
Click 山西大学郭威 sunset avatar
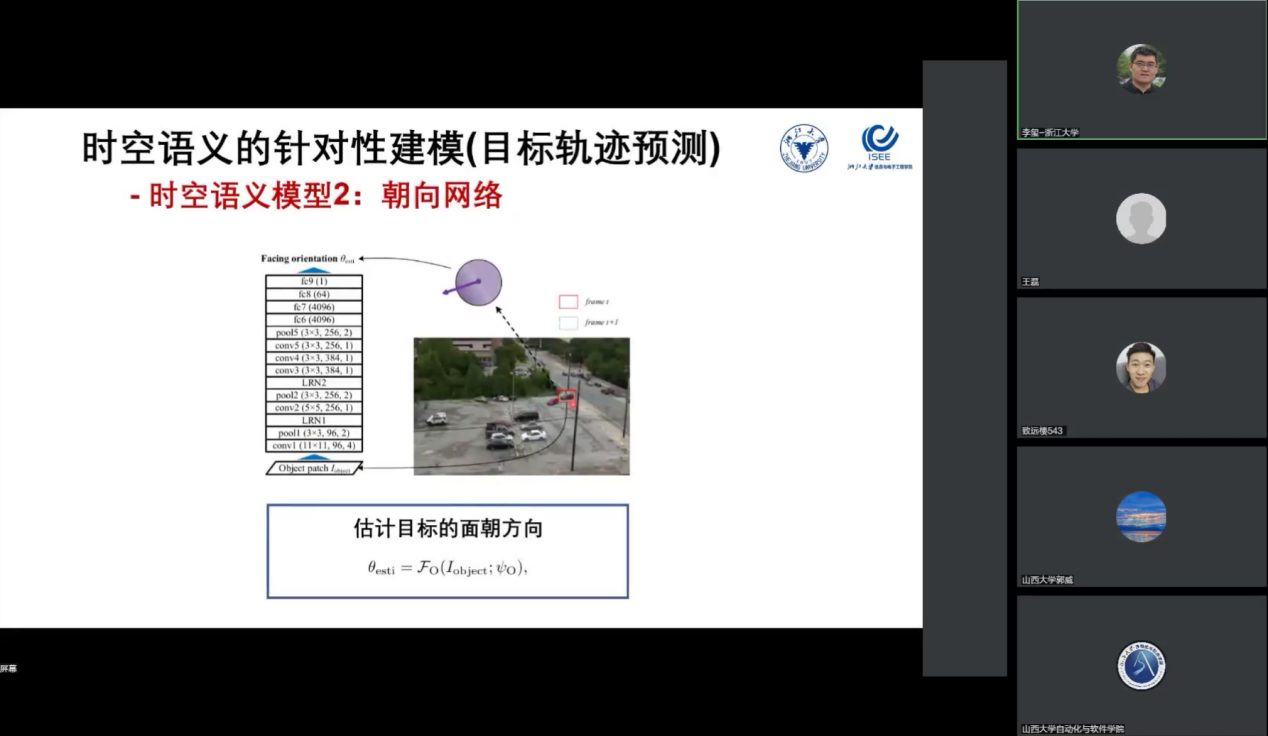pos(1141,516)
